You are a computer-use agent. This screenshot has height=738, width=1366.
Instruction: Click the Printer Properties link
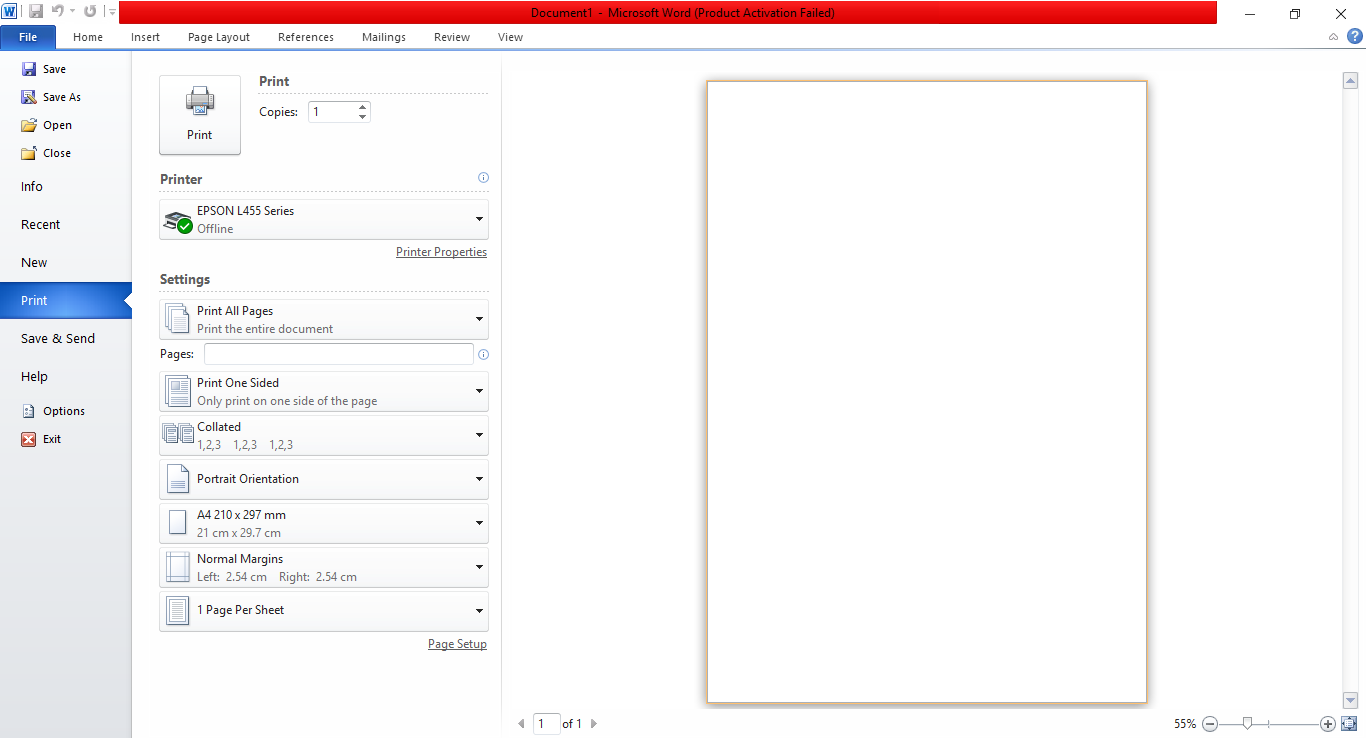[441, 252]
